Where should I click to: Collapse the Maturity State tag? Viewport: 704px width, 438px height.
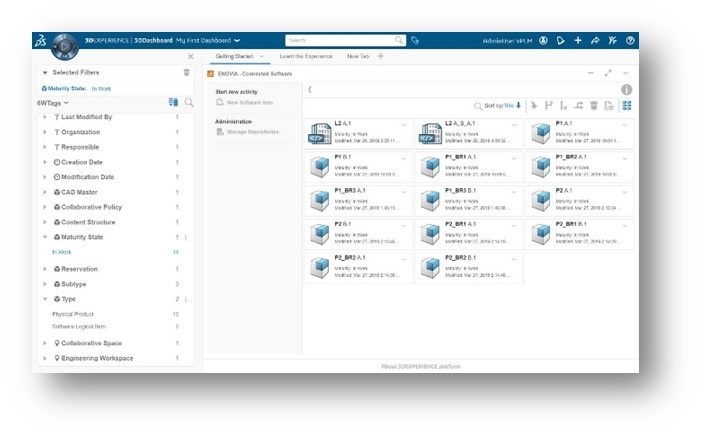(45, 237)
